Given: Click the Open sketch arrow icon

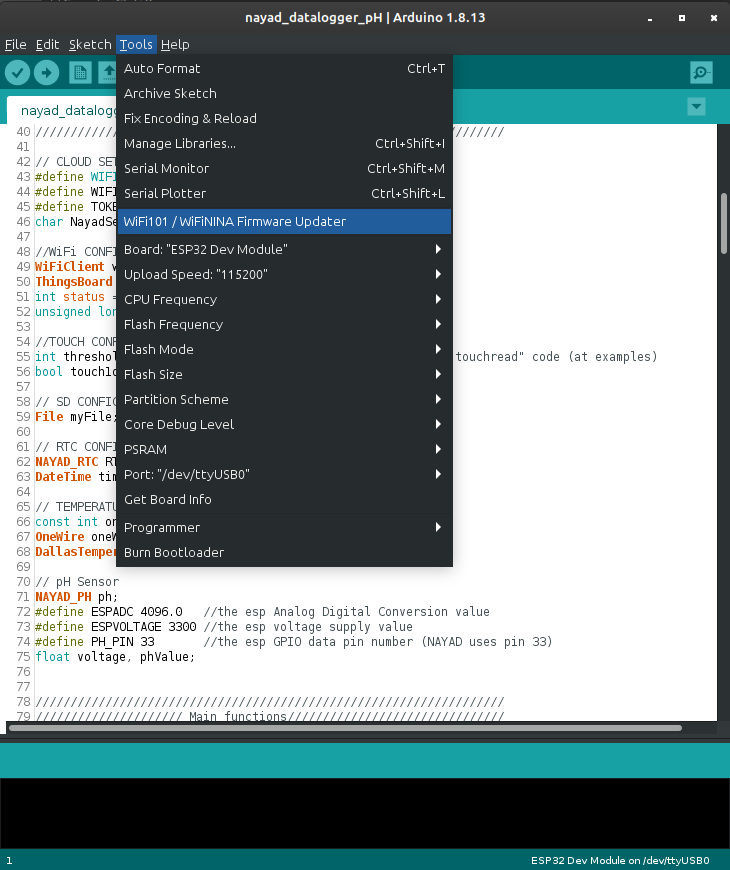Looking at the screenshot, I should click(108, 73).
